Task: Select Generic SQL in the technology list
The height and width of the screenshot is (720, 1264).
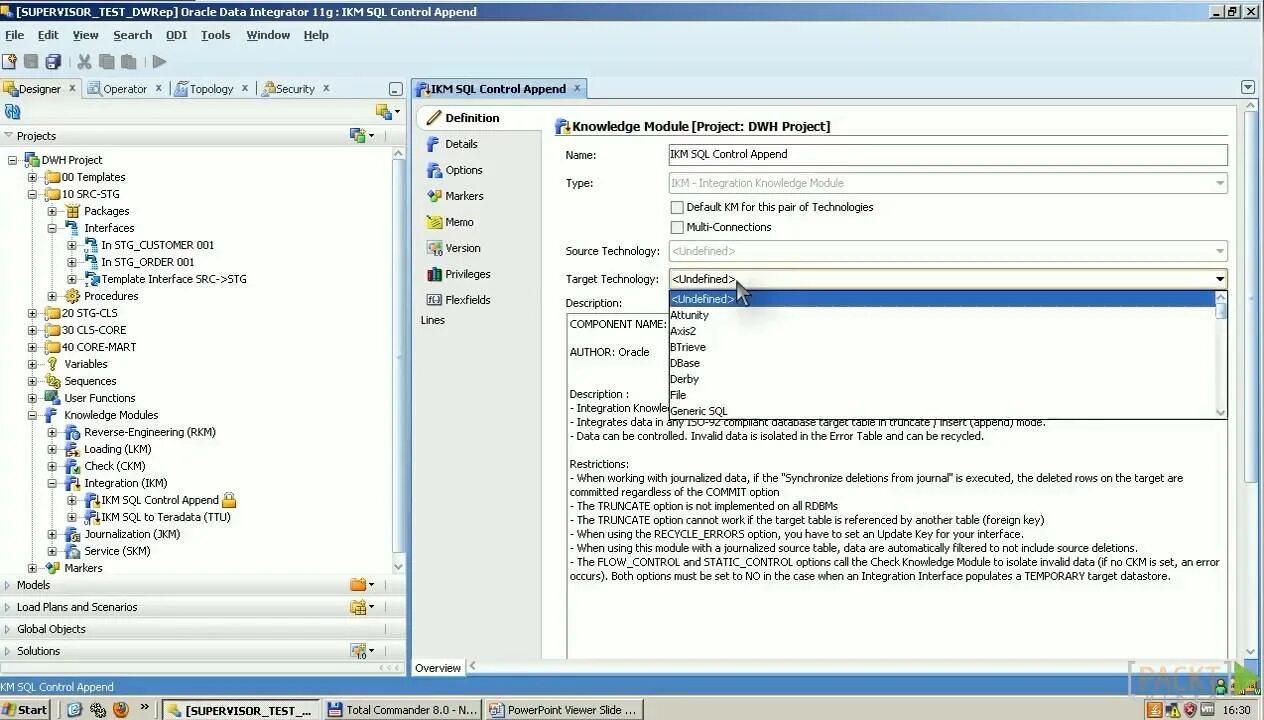Action: pos(942,411)
